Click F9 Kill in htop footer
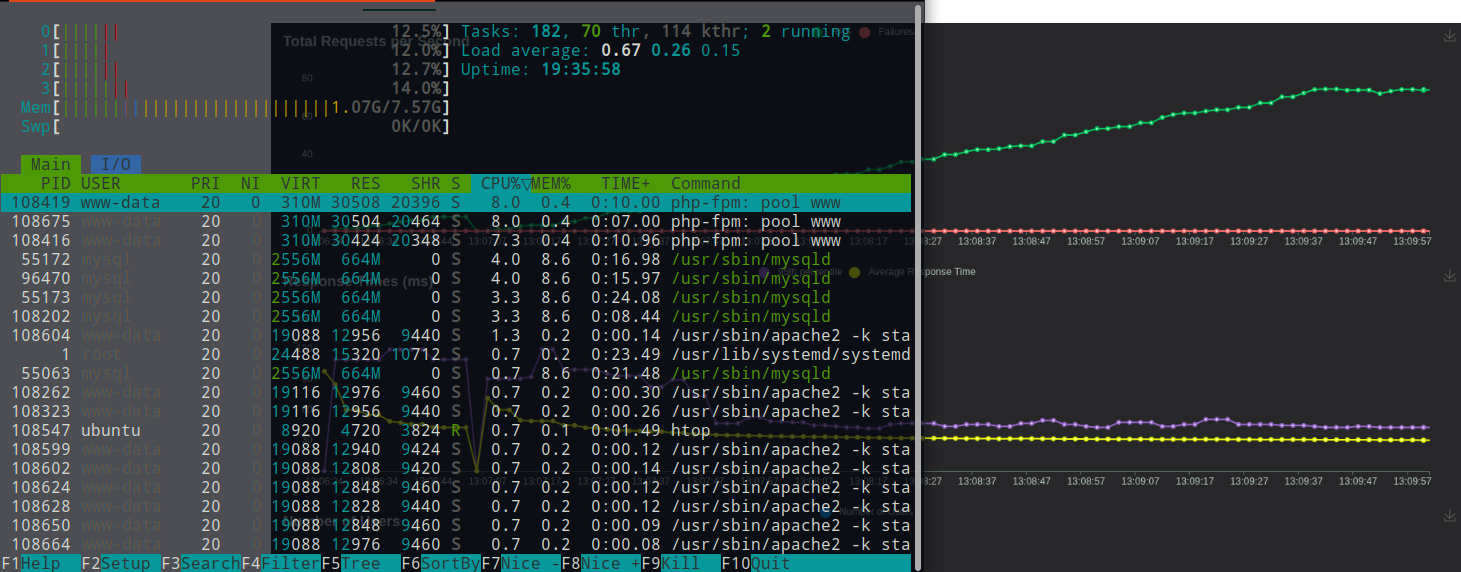This screenshot has width=1461, height=572. pos(681,563)
